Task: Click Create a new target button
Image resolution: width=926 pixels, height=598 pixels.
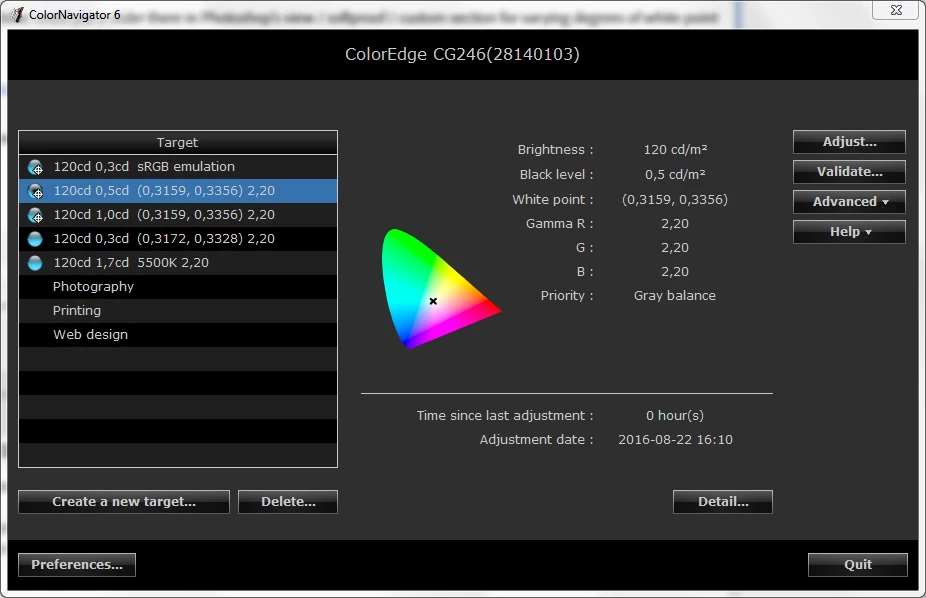Action: pyautogui.click(x=124, y=502)
